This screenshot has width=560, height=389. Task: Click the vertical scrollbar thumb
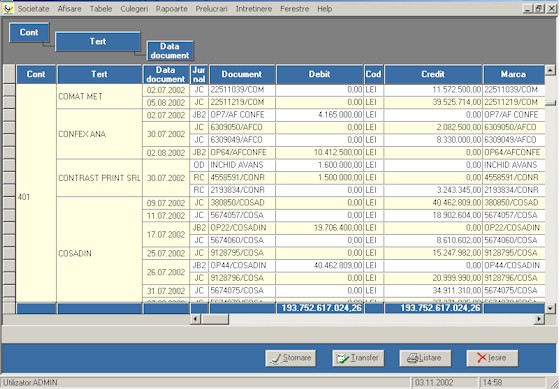550,103
